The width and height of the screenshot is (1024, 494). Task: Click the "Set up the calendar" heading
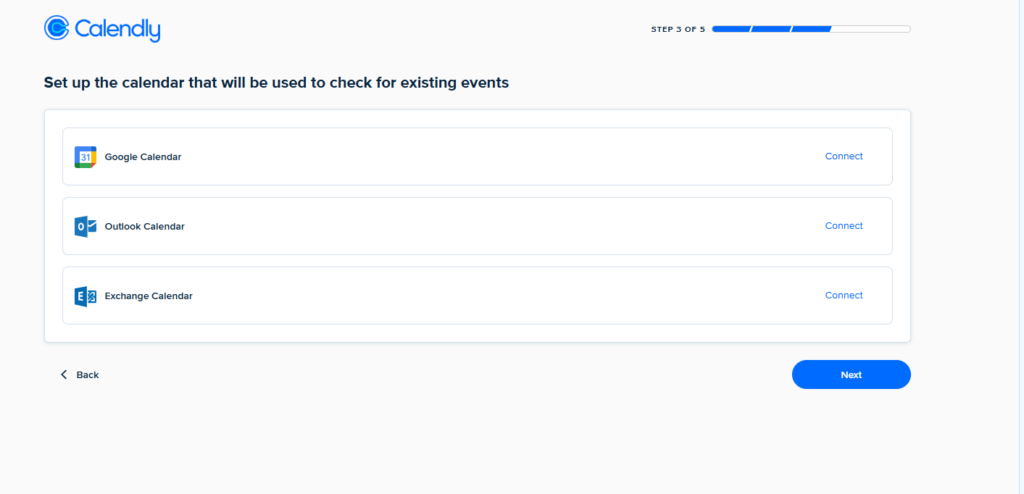[276, 83]
